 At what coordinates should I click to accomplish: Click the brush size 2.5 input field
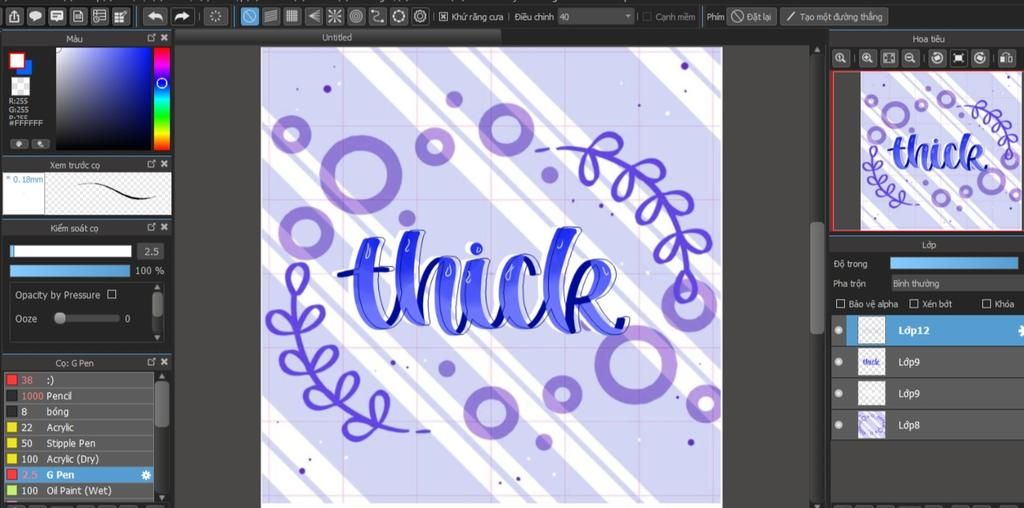(150, 251)
